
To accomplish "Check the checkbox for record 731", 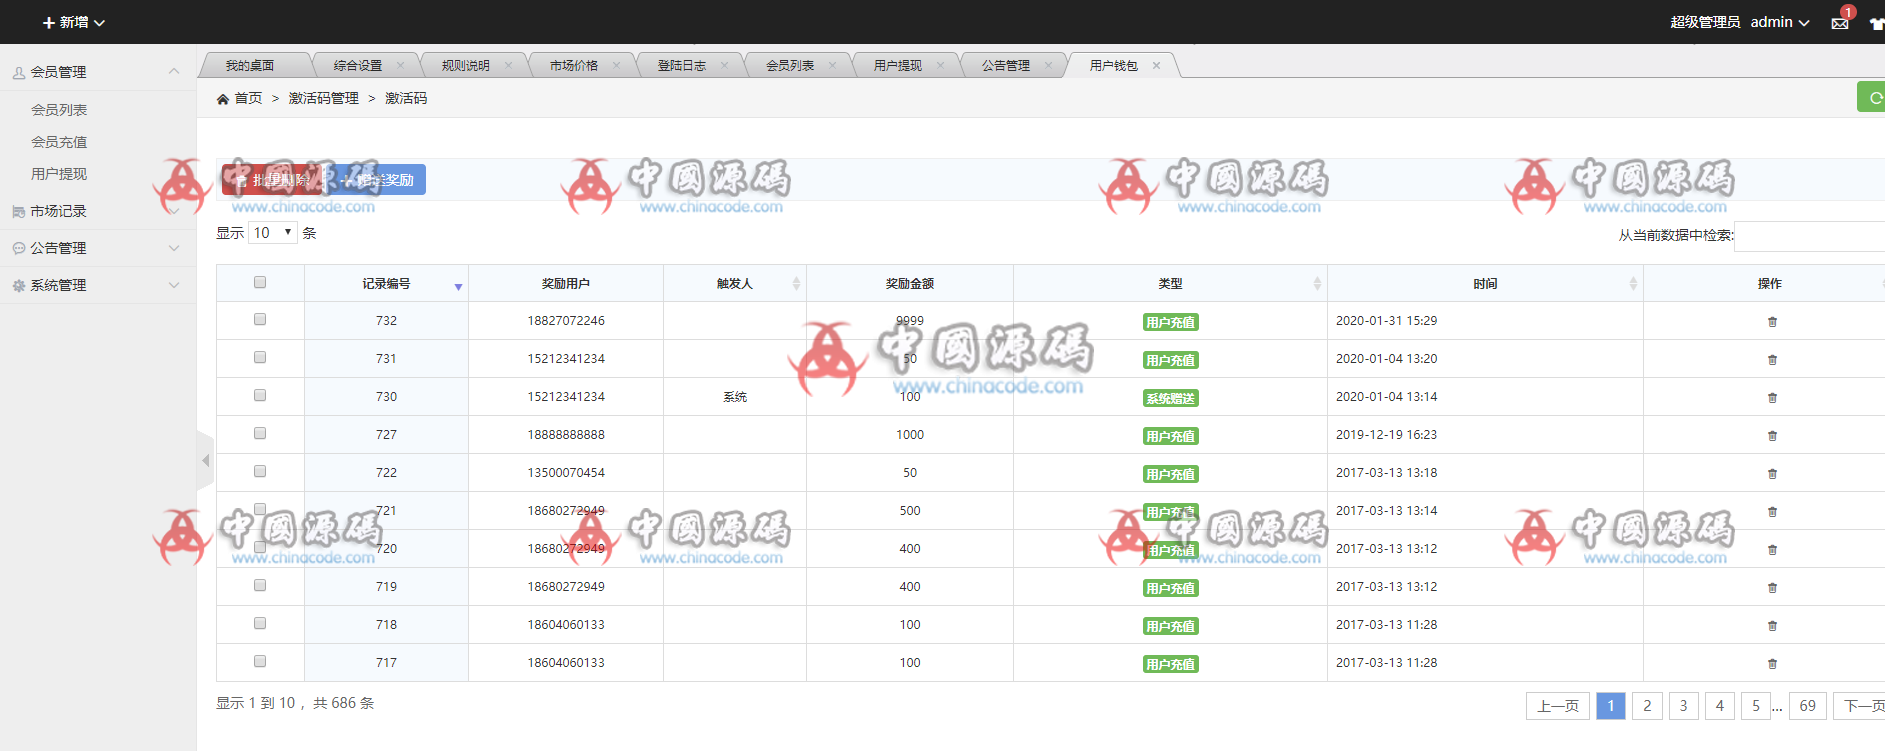I will tap(260, 358).
